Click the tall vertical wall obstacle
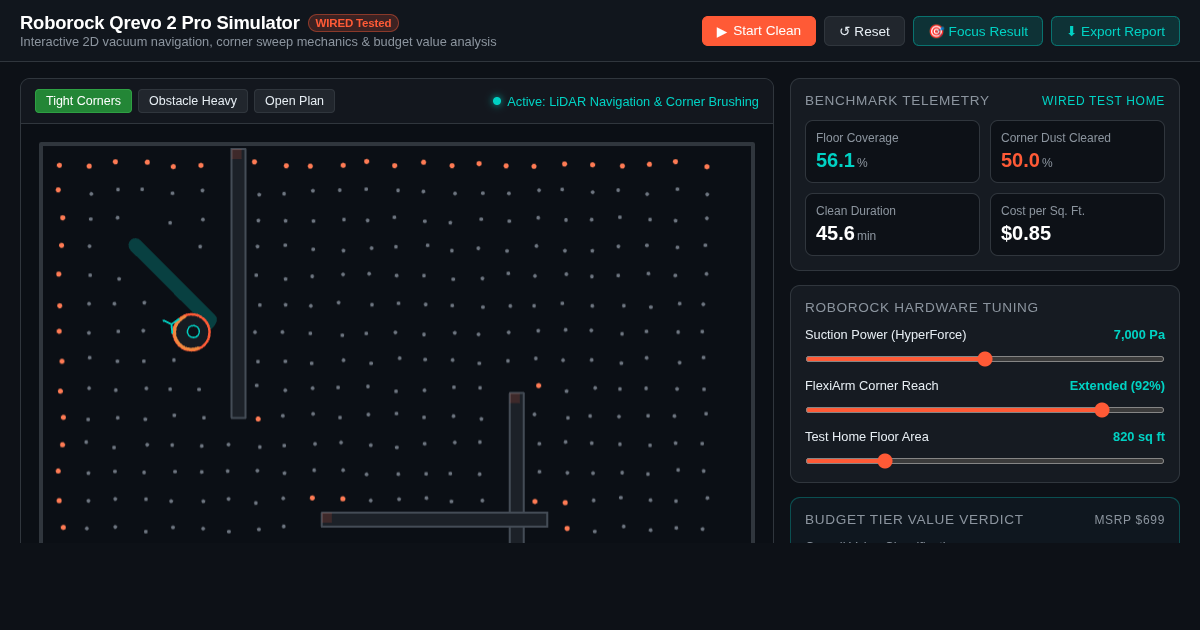Viewport: 1200px width, 630px height. click(238, 283)
